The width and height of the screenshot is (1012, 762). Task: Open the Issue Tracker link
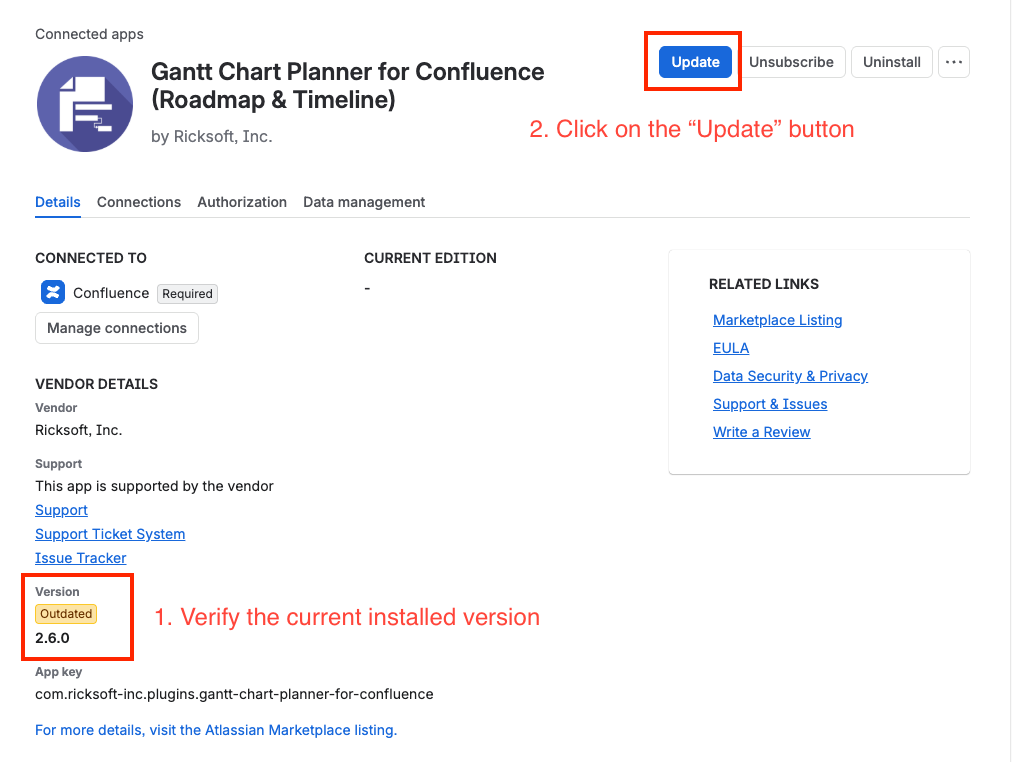[81, 557]
